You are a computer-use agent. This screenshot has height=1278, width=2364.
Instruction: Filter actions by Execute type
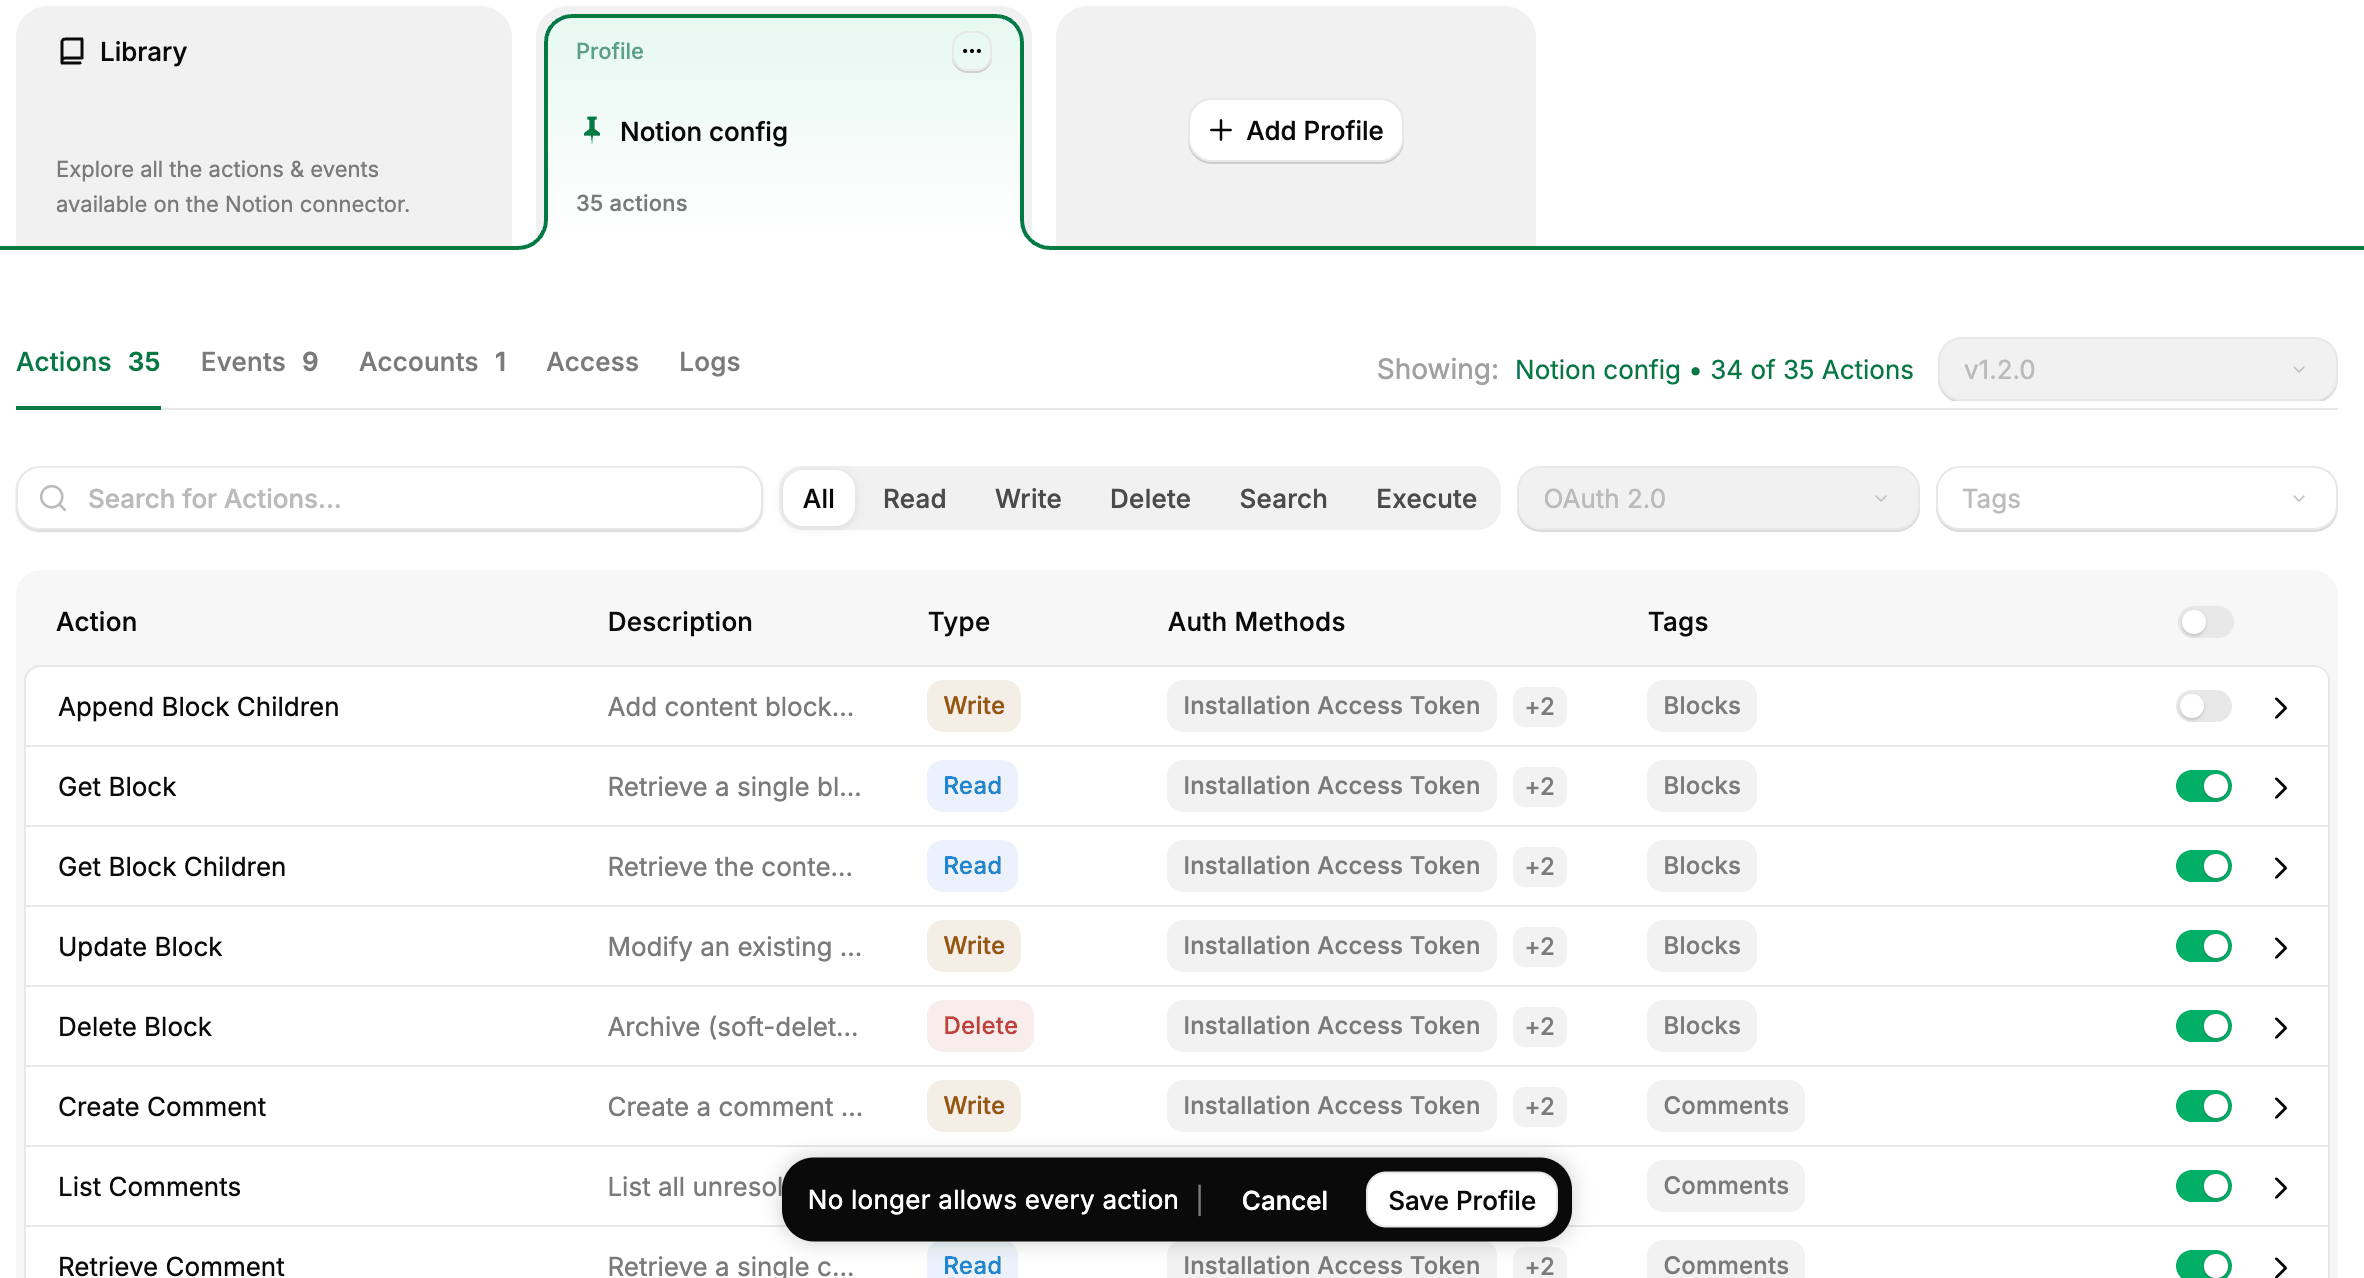(1426, 499)
